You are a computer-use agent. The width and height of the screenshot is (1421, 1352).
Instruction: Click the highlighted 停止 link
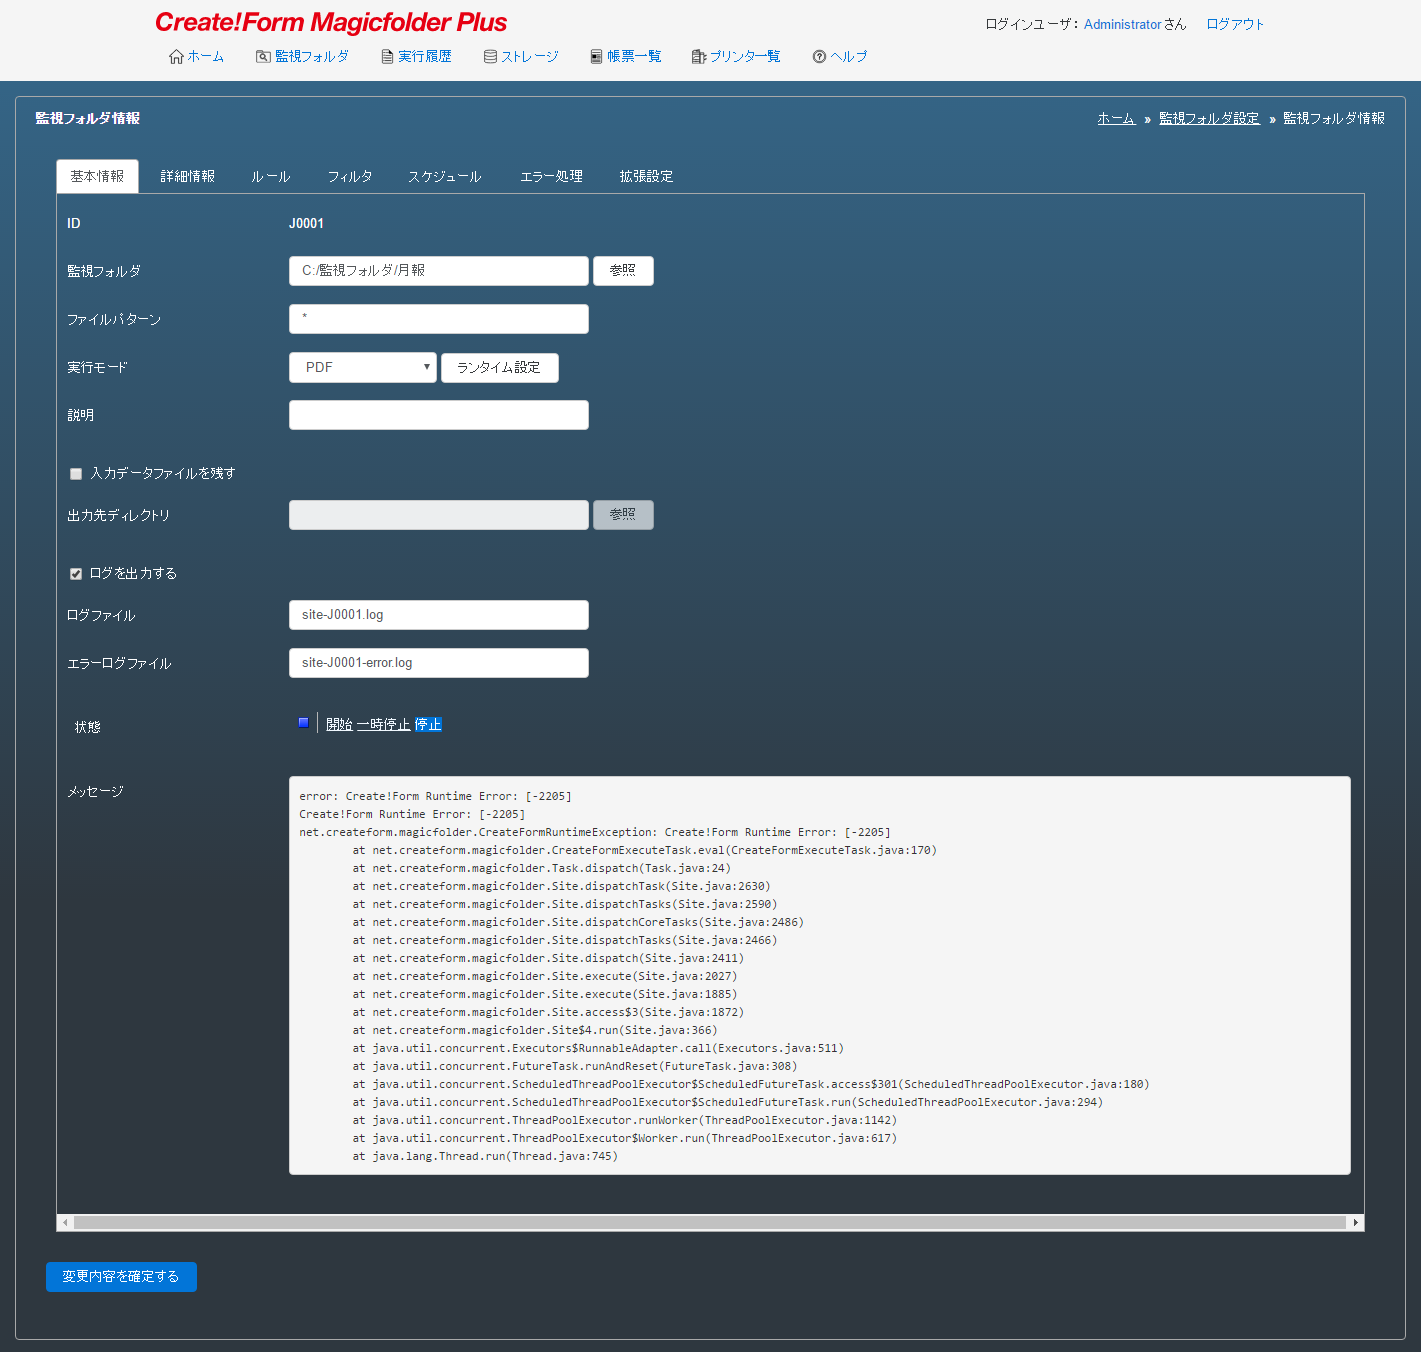[x=428, y=724]
